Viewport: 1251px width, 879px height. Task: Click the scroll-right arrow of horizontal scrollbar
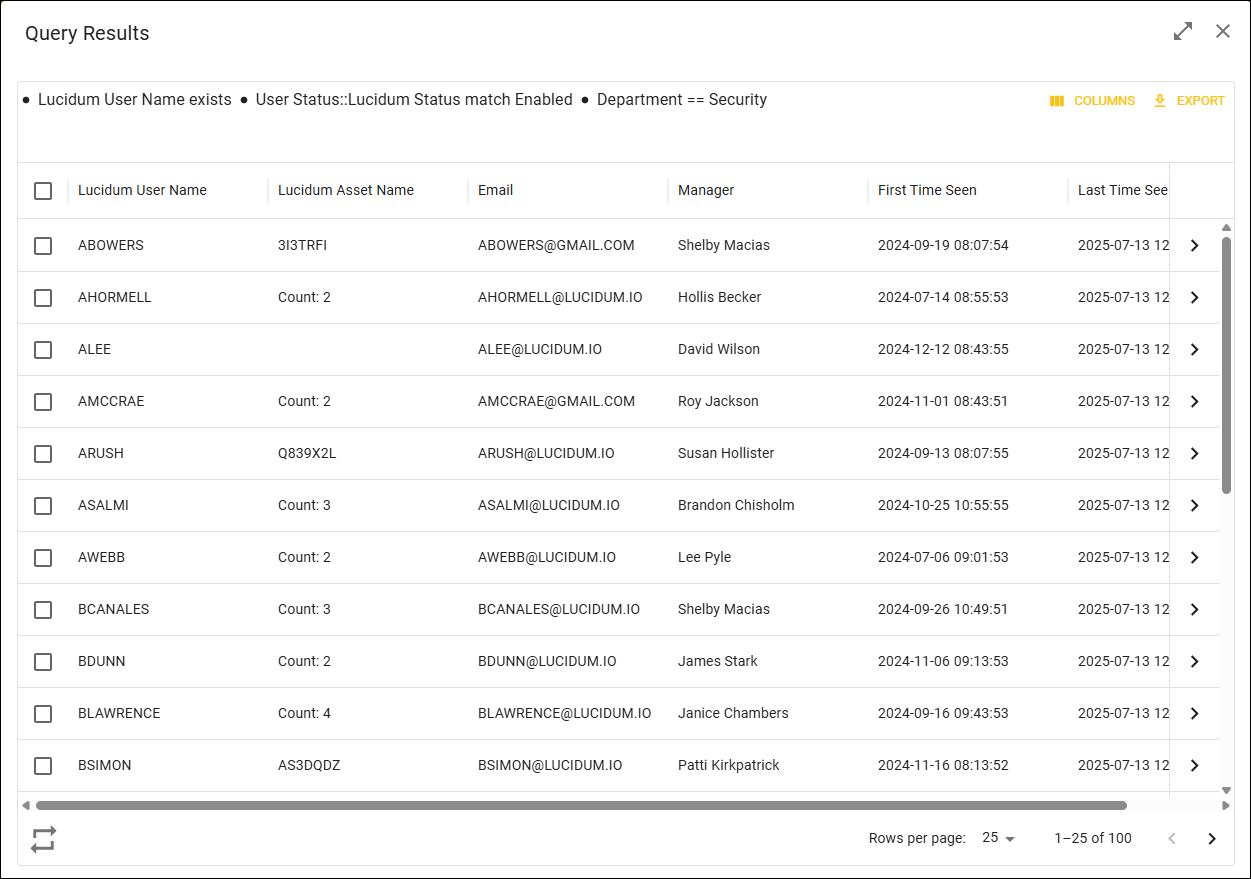click(1226, 805)
